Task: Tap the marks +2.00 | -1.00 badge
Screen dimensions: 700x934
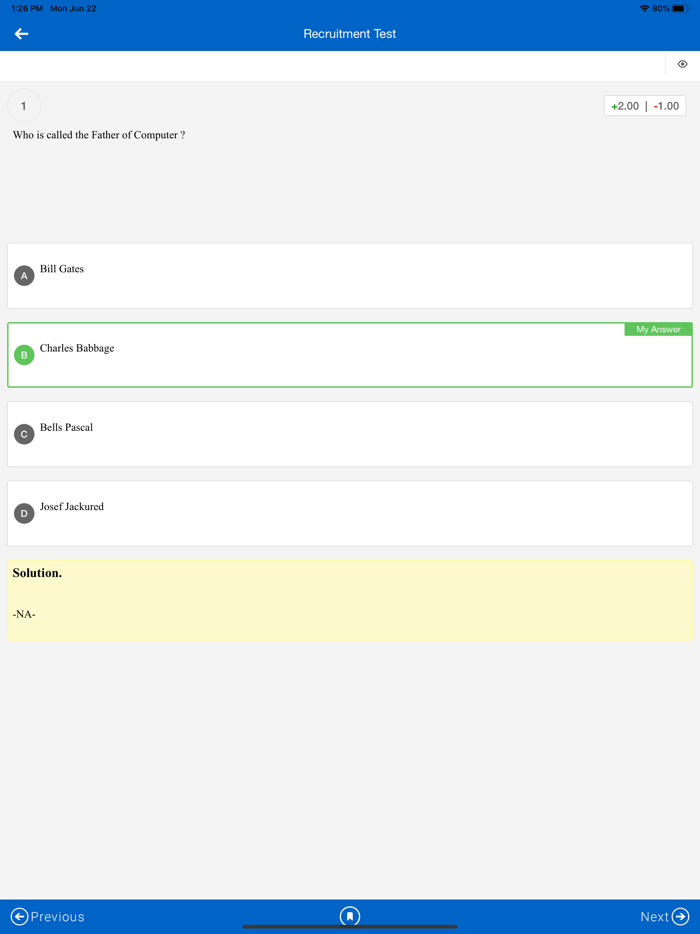Action: pyautogui.click(x=645, y=106)
